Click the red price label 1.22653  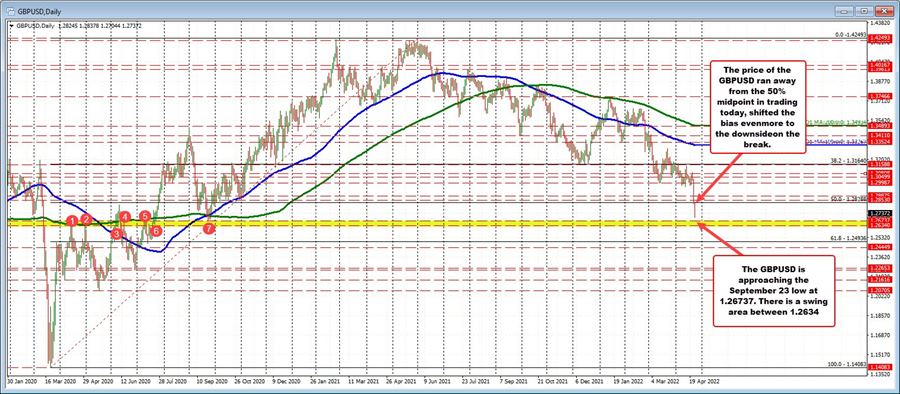(879, 268)
